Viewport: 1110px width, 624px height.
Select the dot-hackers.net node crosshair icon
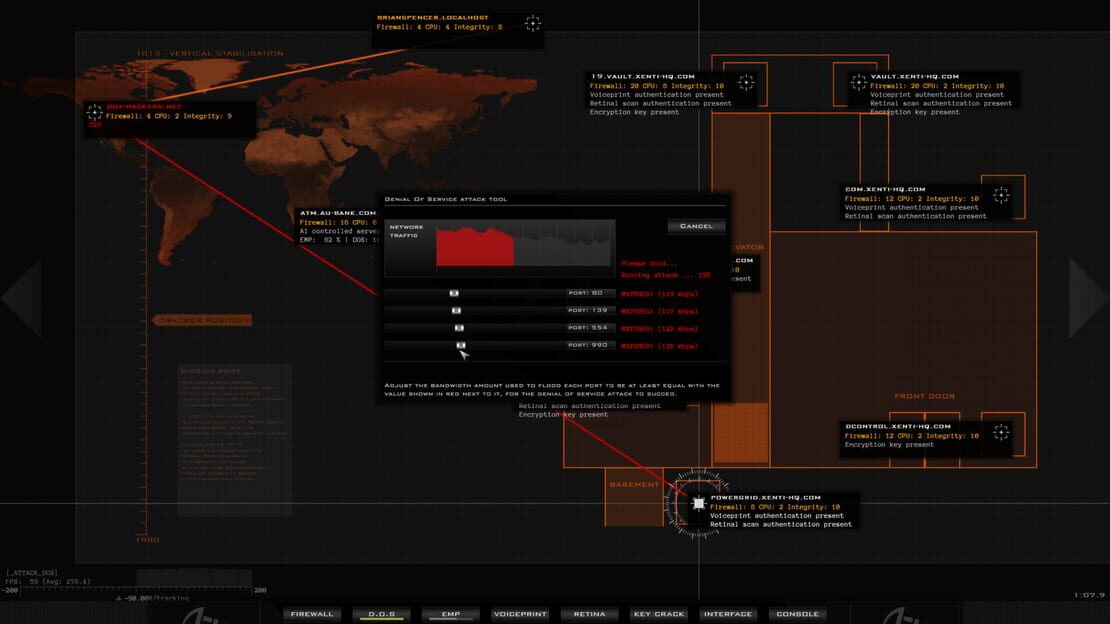coord(94,112)
